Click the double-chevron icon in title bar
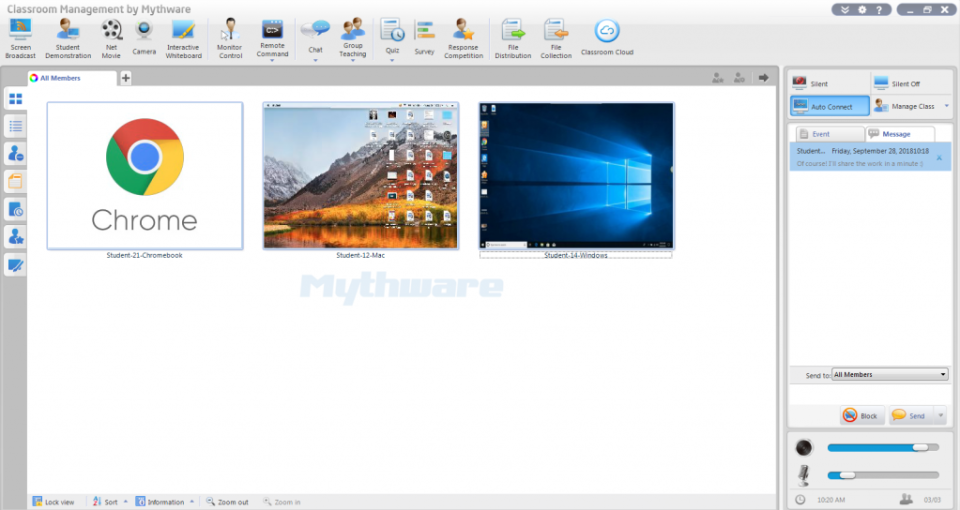960x510 pixels. (845, 10)
